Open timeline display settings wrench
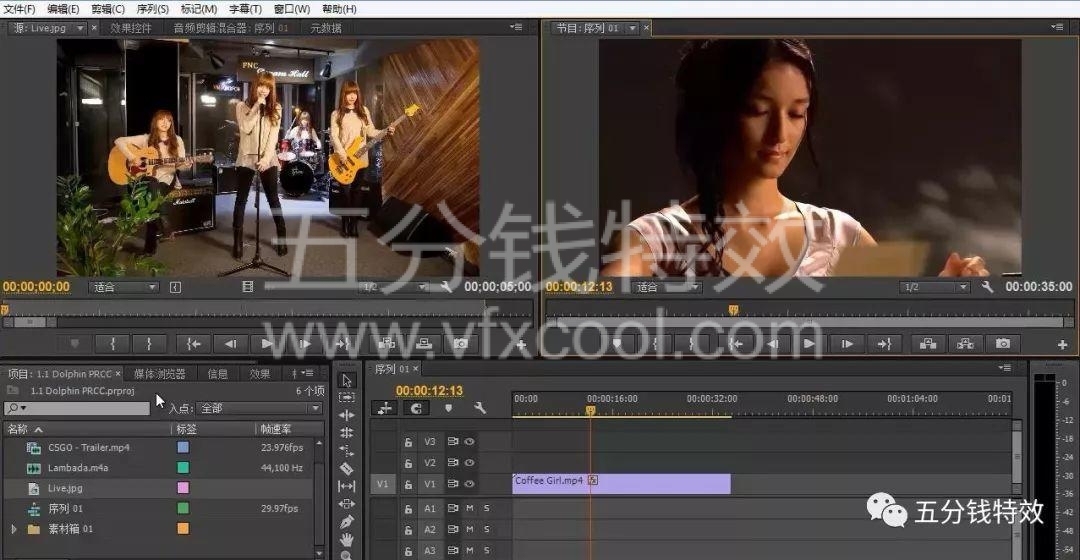 pyautogui.click(x=480, y=408)
